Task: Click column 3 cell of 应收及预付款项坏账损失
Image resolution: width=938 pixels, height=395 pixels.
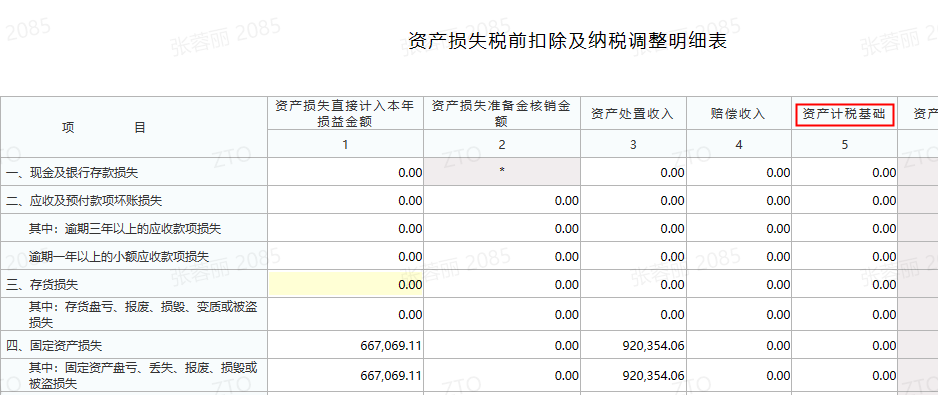Action: click(633, 200)
